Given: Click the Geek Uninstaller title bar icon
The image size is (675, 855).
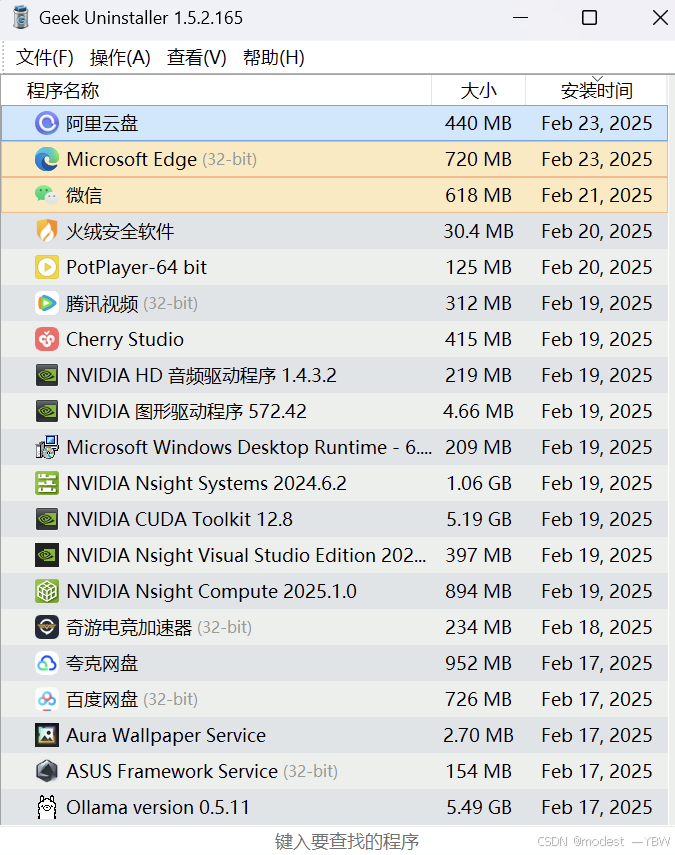Looking at the screenshot, I should point(21,17).
